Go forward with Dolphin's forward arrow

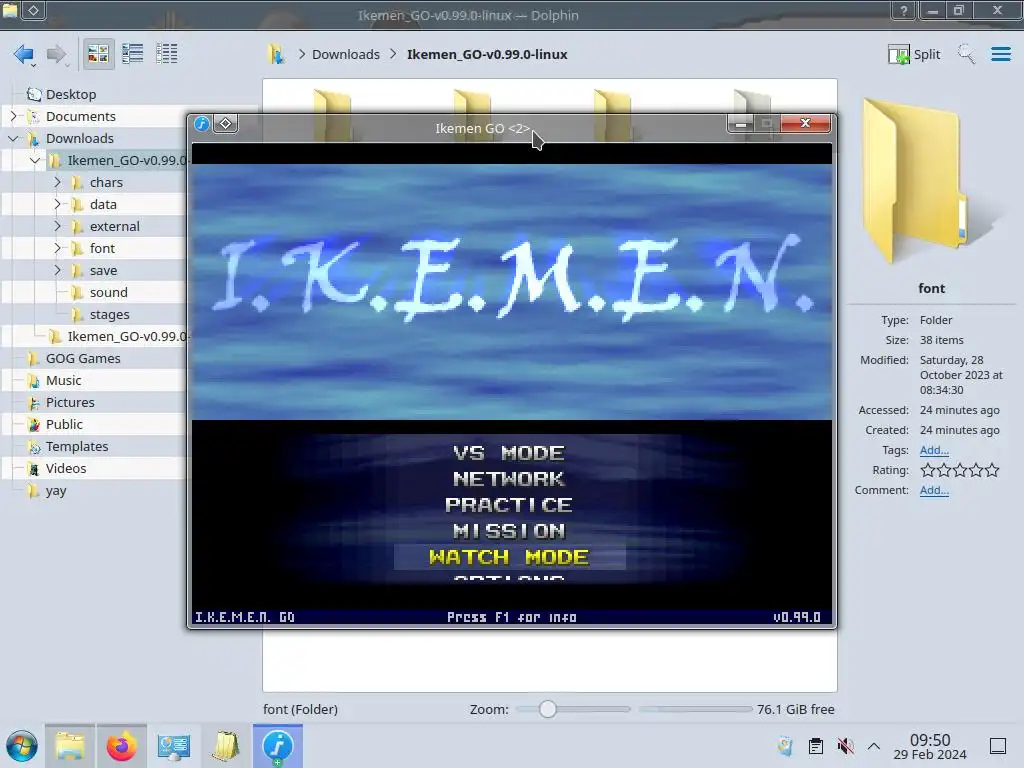pos(57,54)
